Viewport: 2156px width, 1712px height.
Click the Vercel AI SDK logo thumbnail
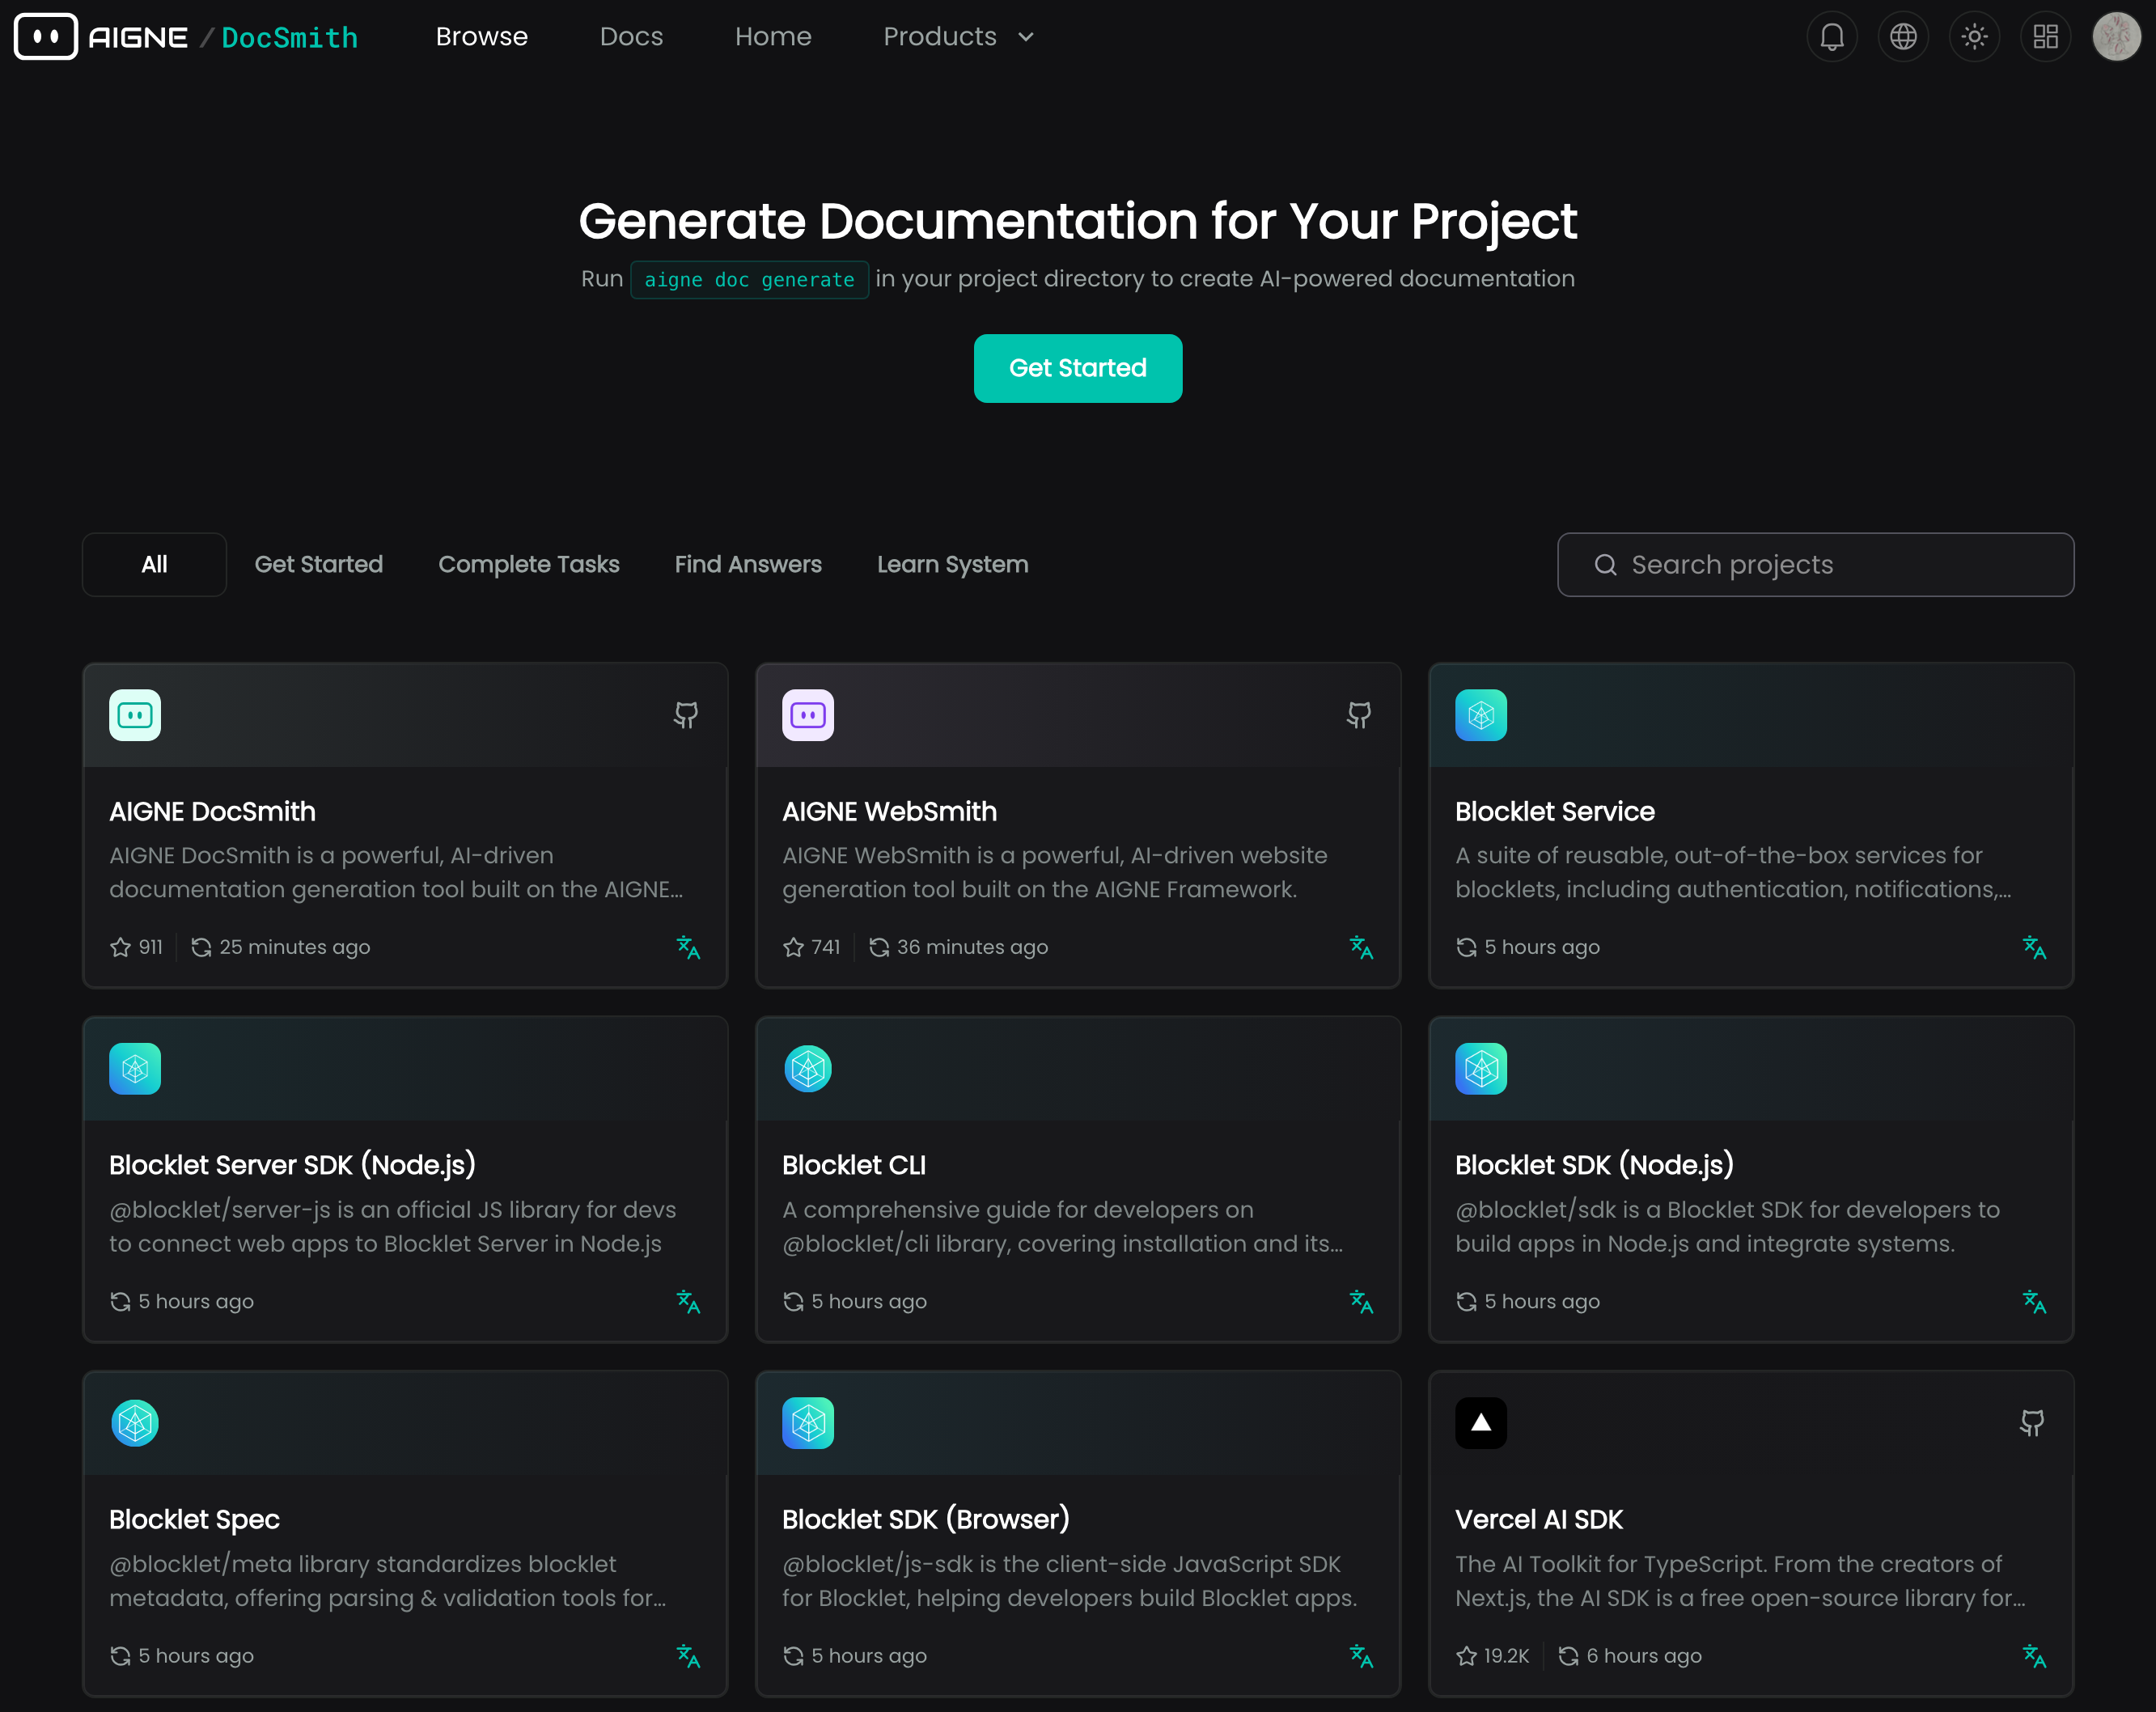click(x=1480, y=1423)
